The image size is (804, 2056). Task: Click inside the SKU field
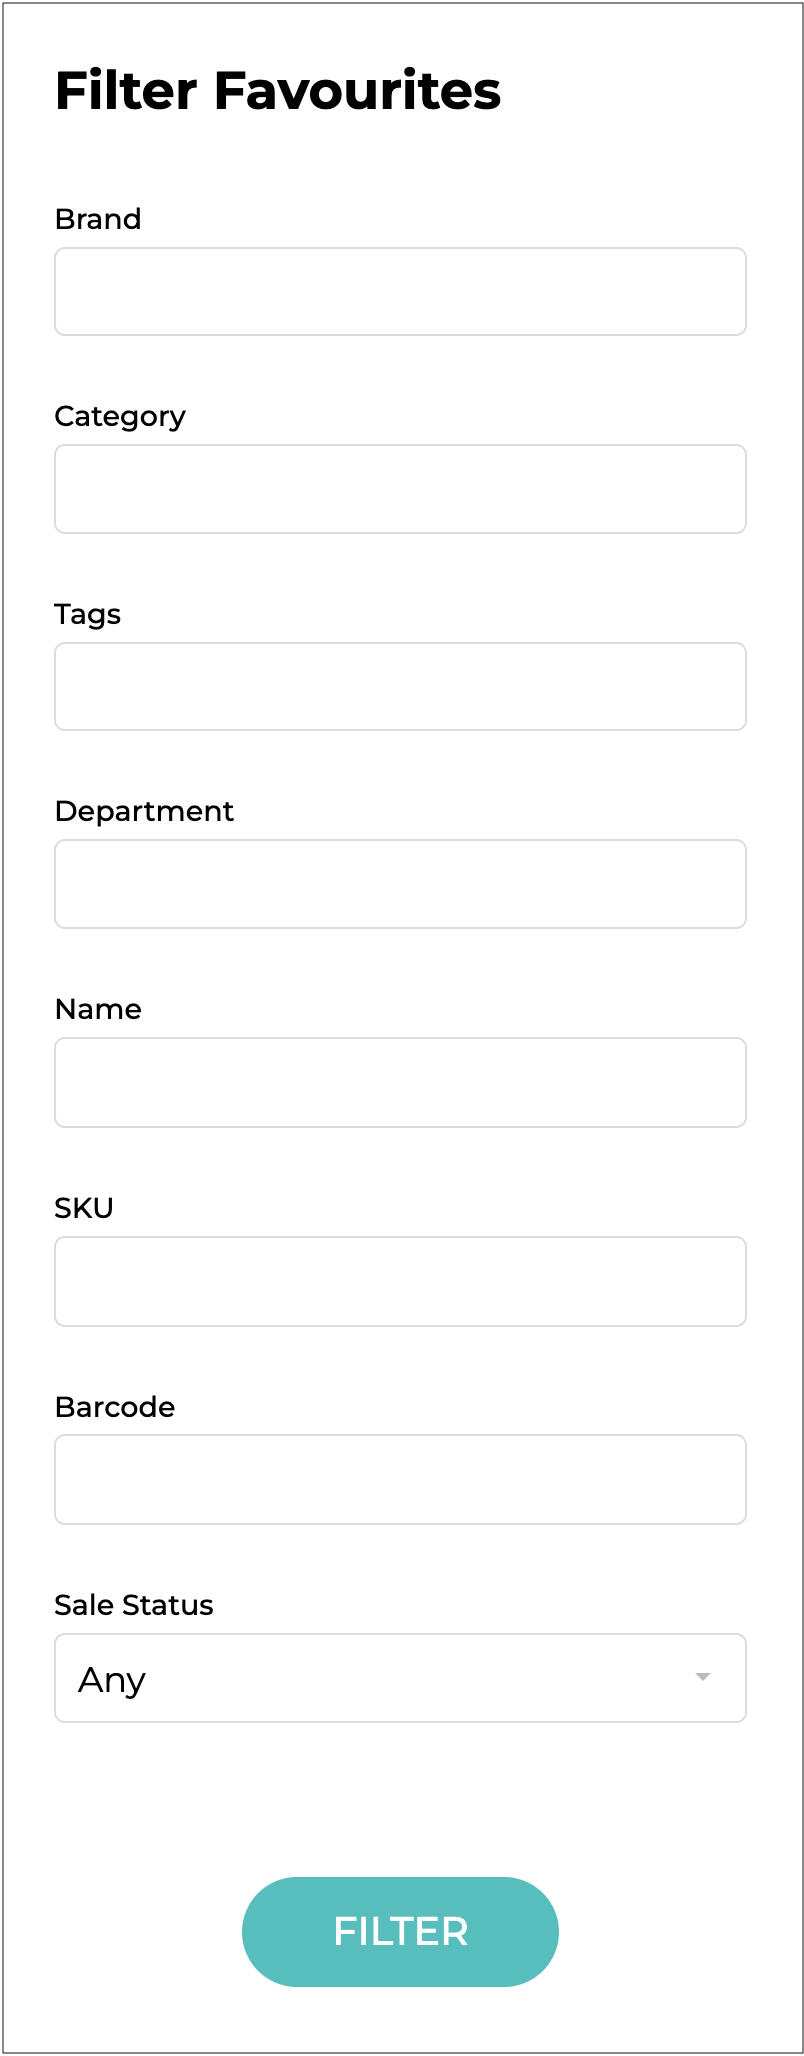tap(400, 1282)
